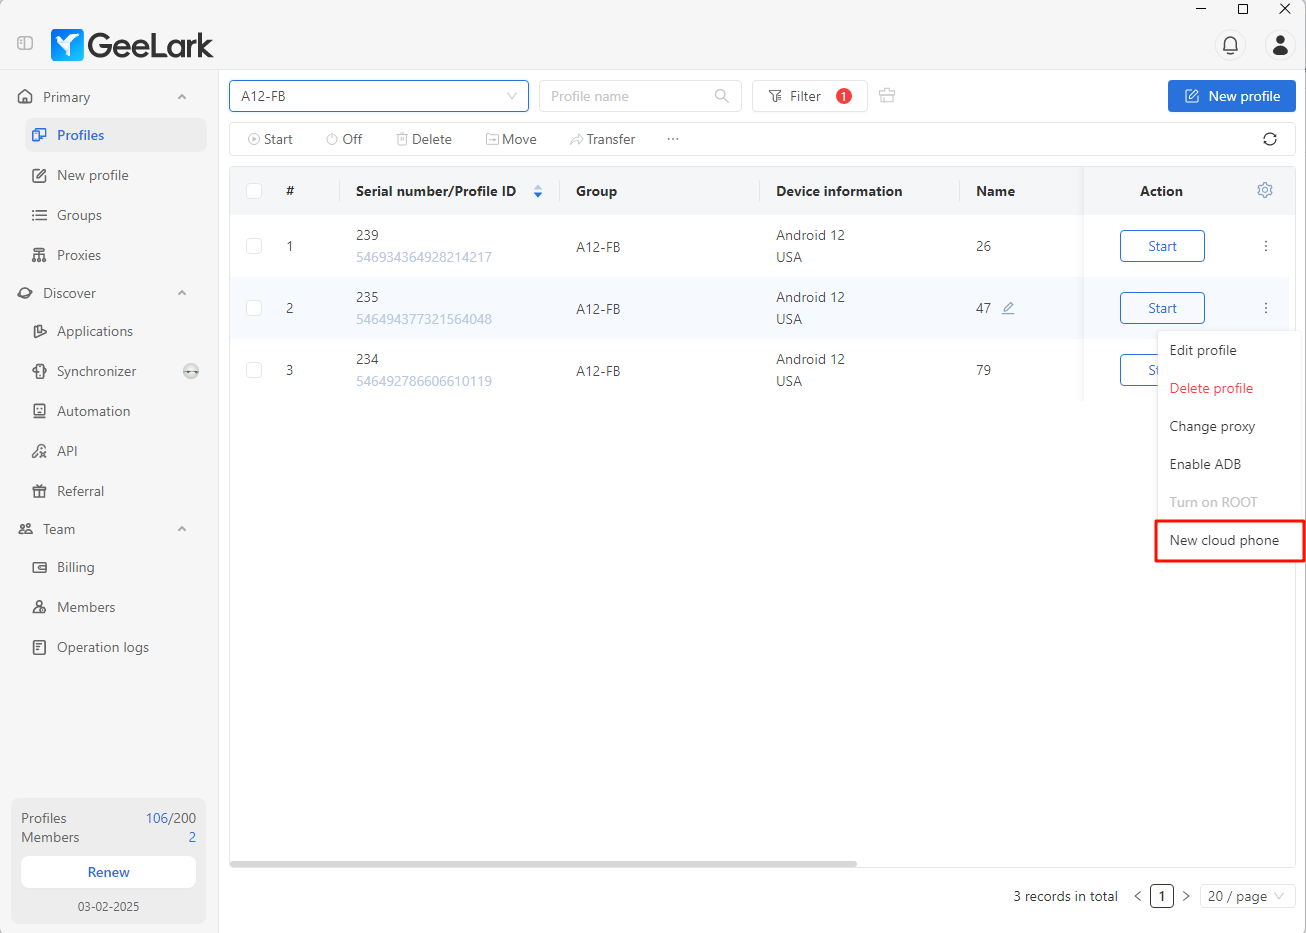Click profile ID 546494377321564048
This screenshot has width=1306, height=933.
click(424, 319)
